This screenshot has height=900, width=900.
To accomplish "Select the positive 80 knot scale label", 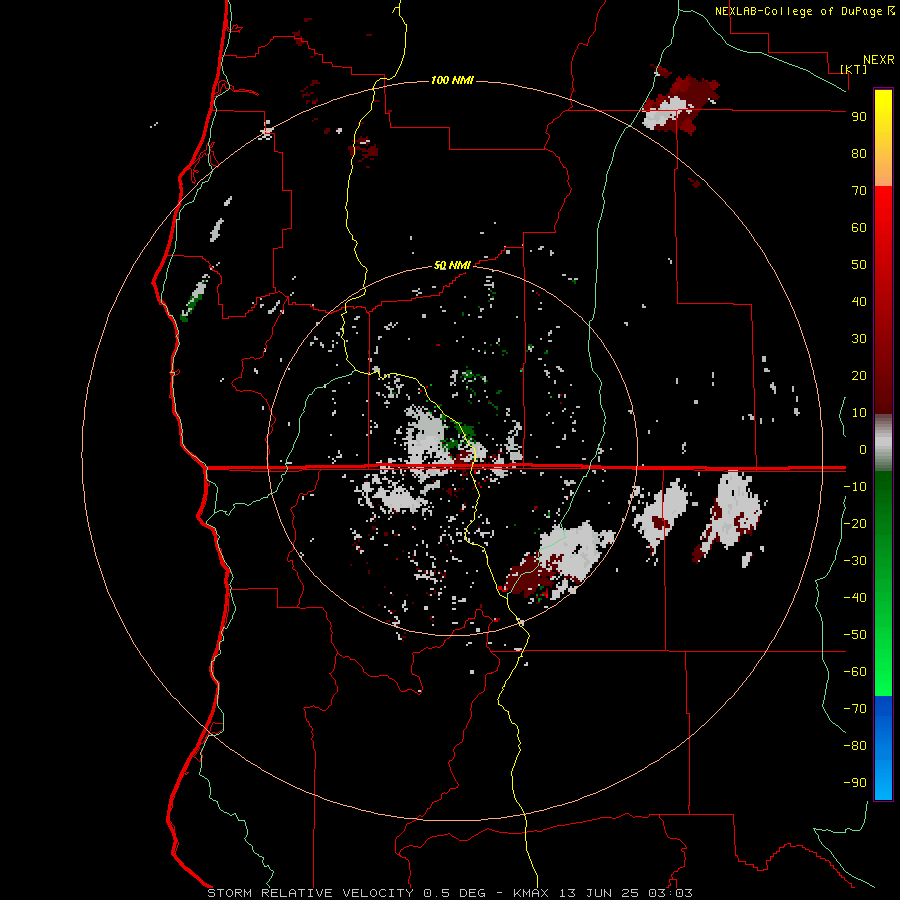I will click(x=859, y=154).
